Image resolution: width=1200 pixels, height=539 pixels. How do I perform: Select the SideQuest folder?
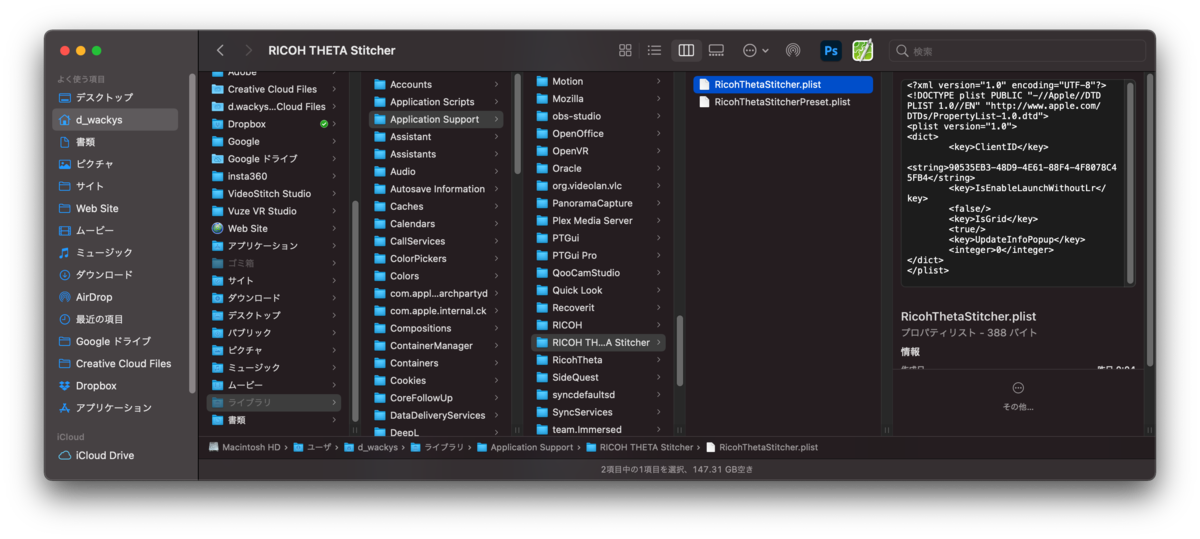click(x=598, y=377)
